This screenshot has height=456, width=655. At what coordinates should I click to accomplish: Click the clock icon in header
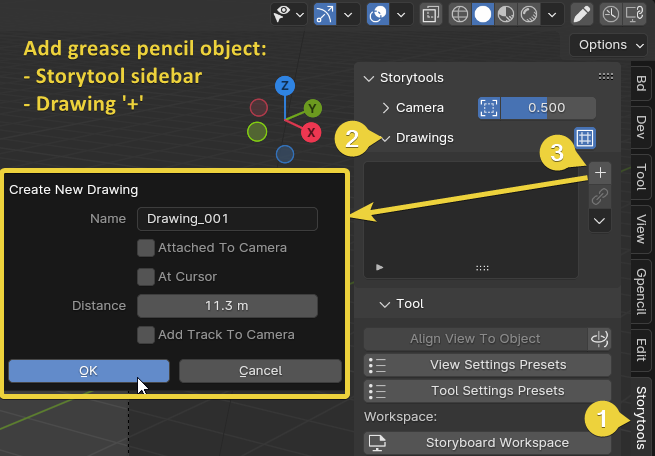click(611, 15)
